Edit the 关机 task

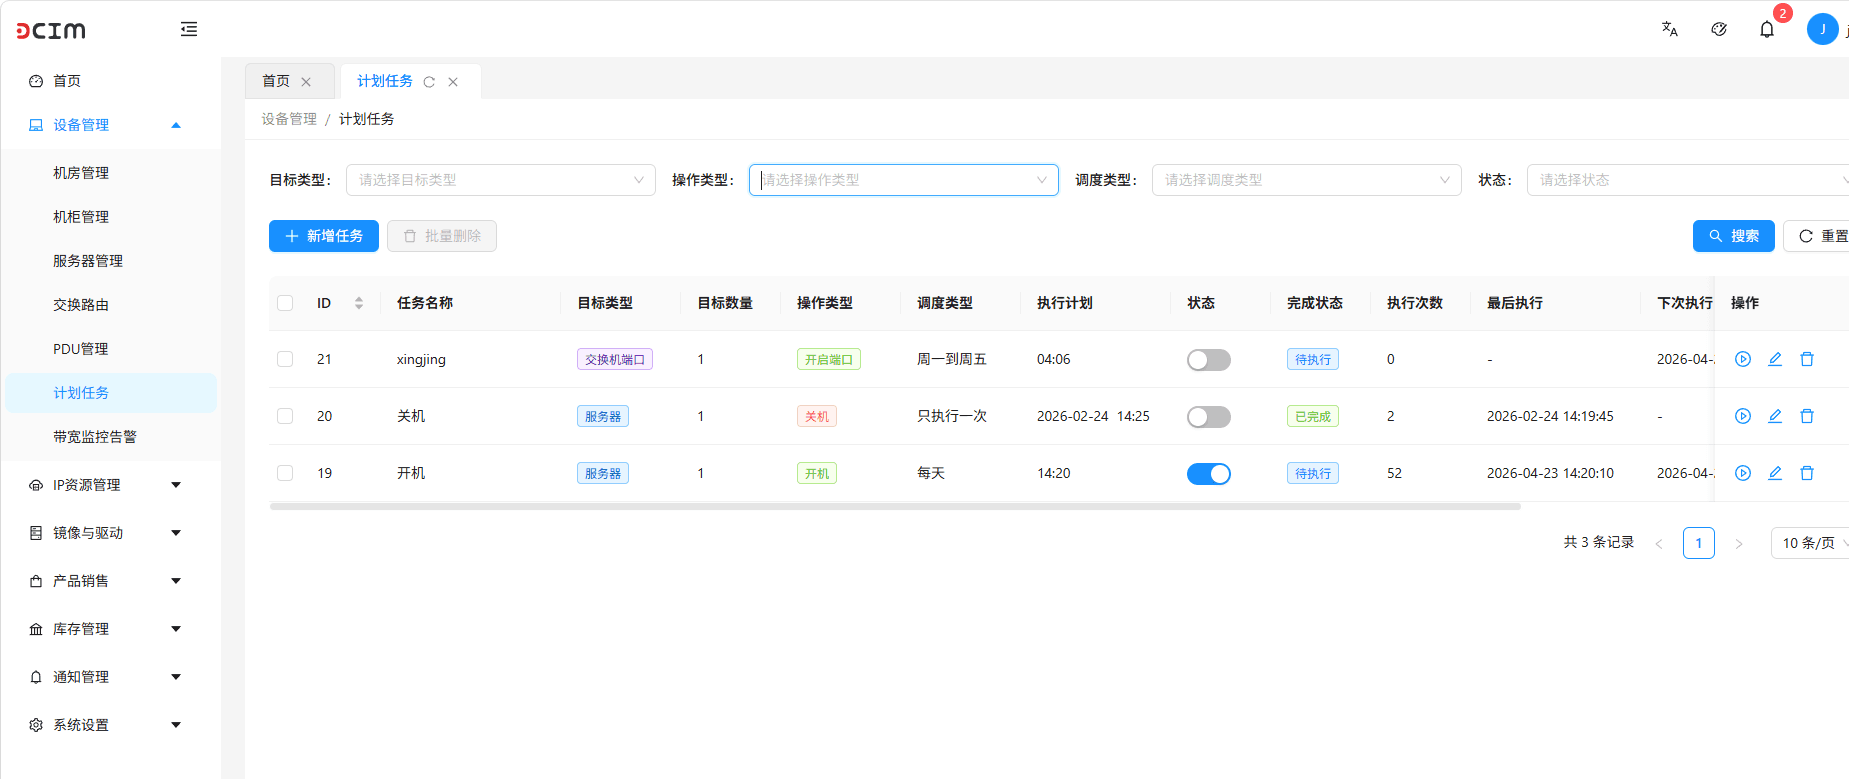click(x=1775, y=416)
